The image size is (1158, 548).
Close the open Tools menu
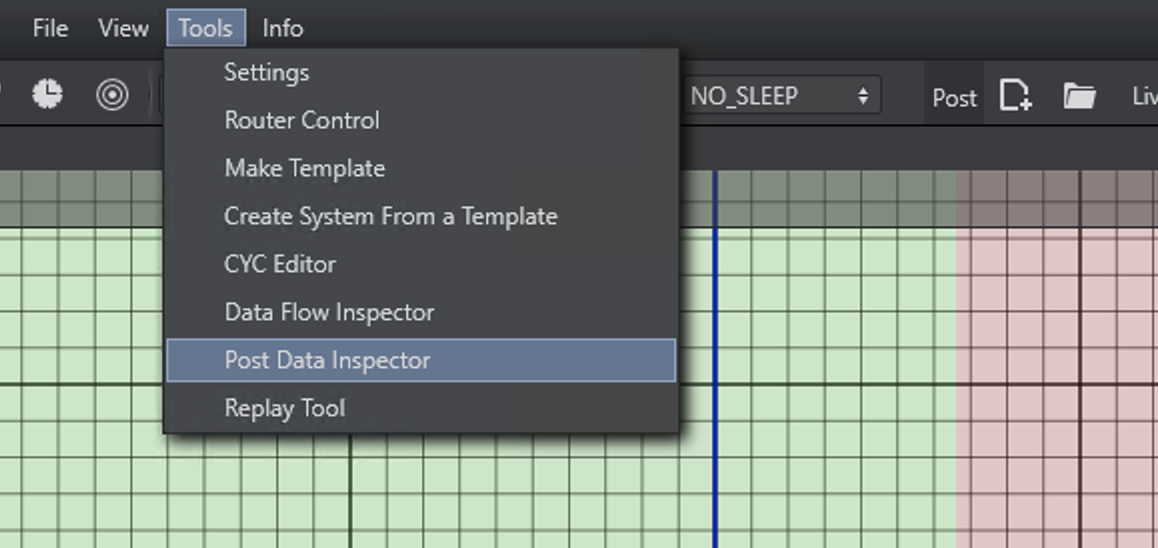point(206,28)
